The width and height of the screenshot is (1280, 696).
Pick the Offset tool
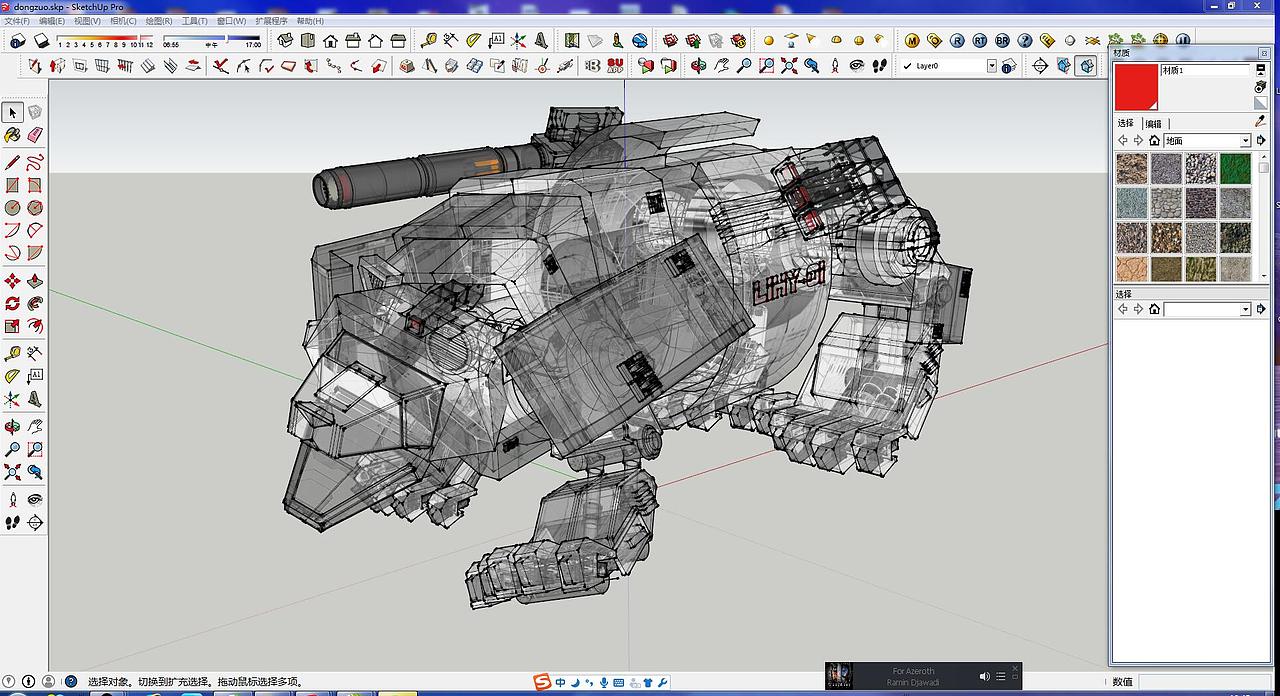35,326
